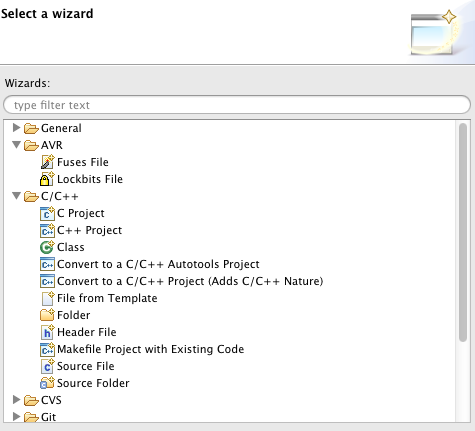Select the Source File icon

[x=47, y=366]
